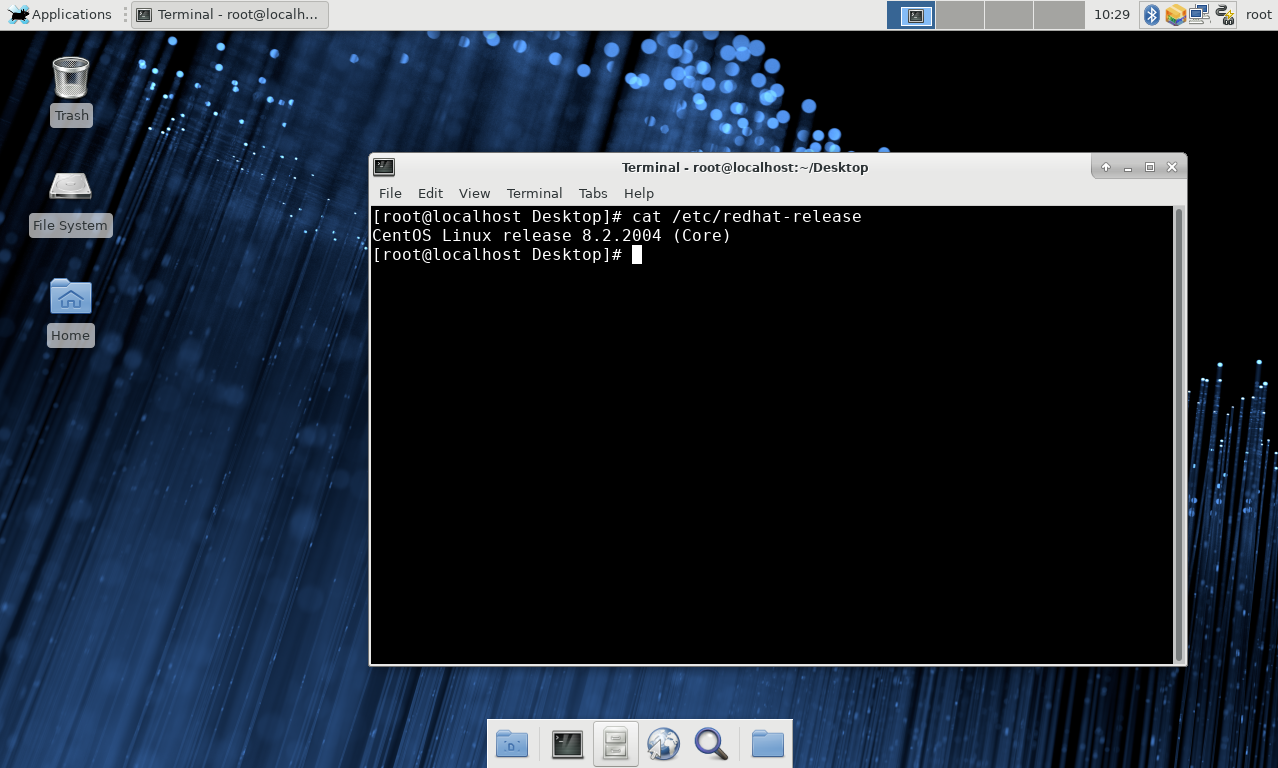This screenshot has width=1278, height=768.
Task: Click the Terminal window button in the taskbar
Action: 229,14
